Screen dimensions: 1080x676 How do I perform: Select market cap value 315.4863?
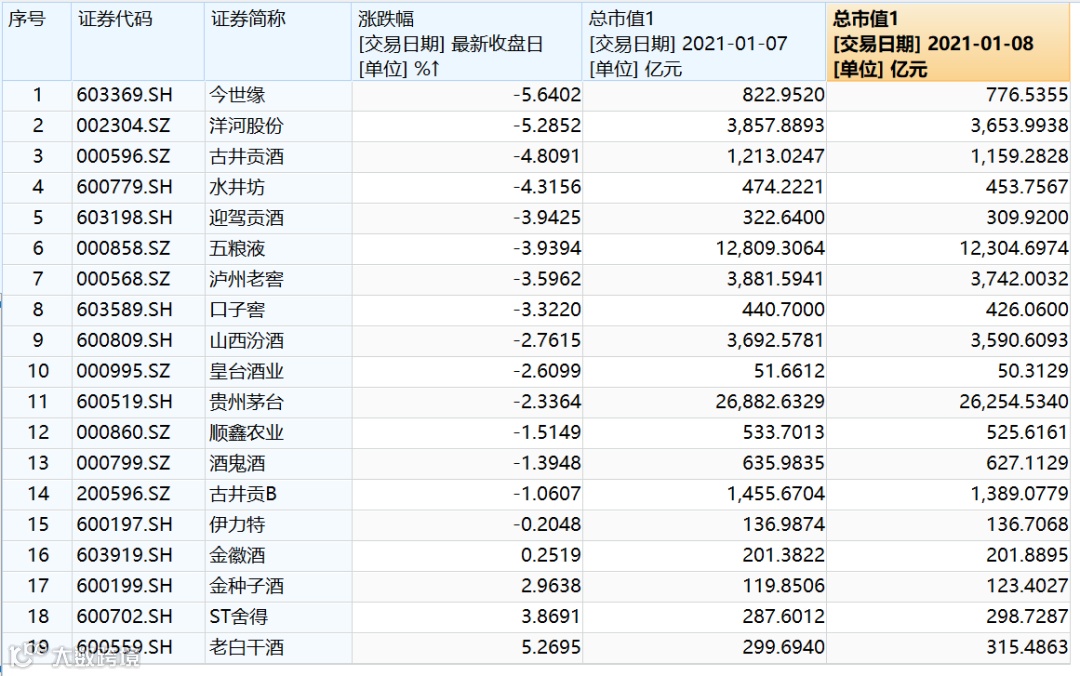(x=1027, y=647)
